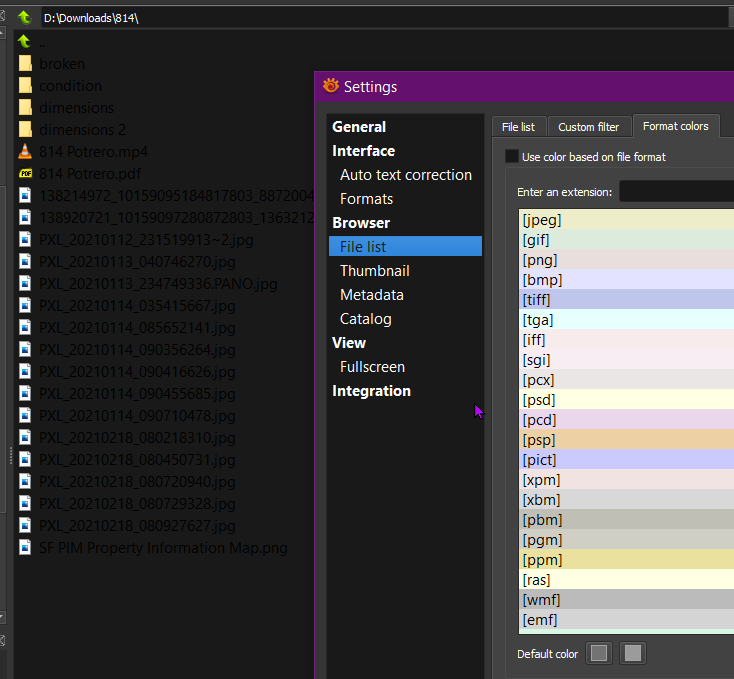The height and width of the screenshot is (679, 734).
Task: Open the File list tab
Action: (x=518, y=127)
